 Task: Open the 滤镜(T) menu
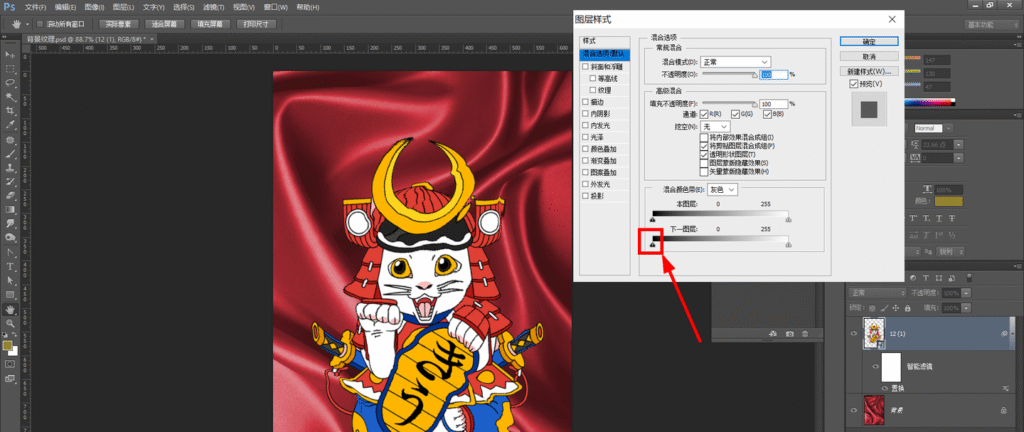click(213, 7)
